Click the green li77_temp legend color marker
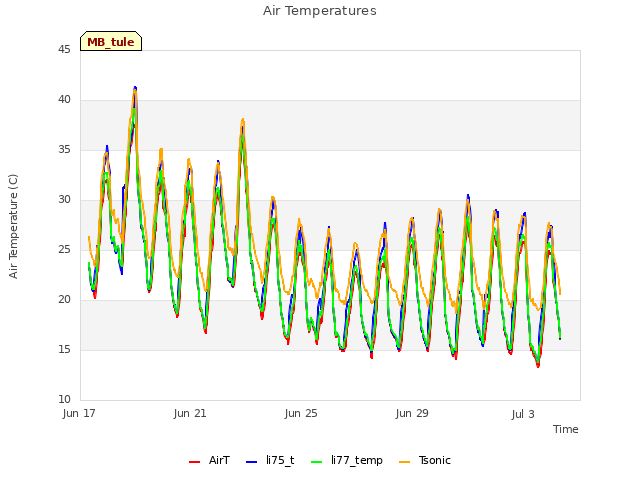 pyautogui.click(x=317, y=462)
